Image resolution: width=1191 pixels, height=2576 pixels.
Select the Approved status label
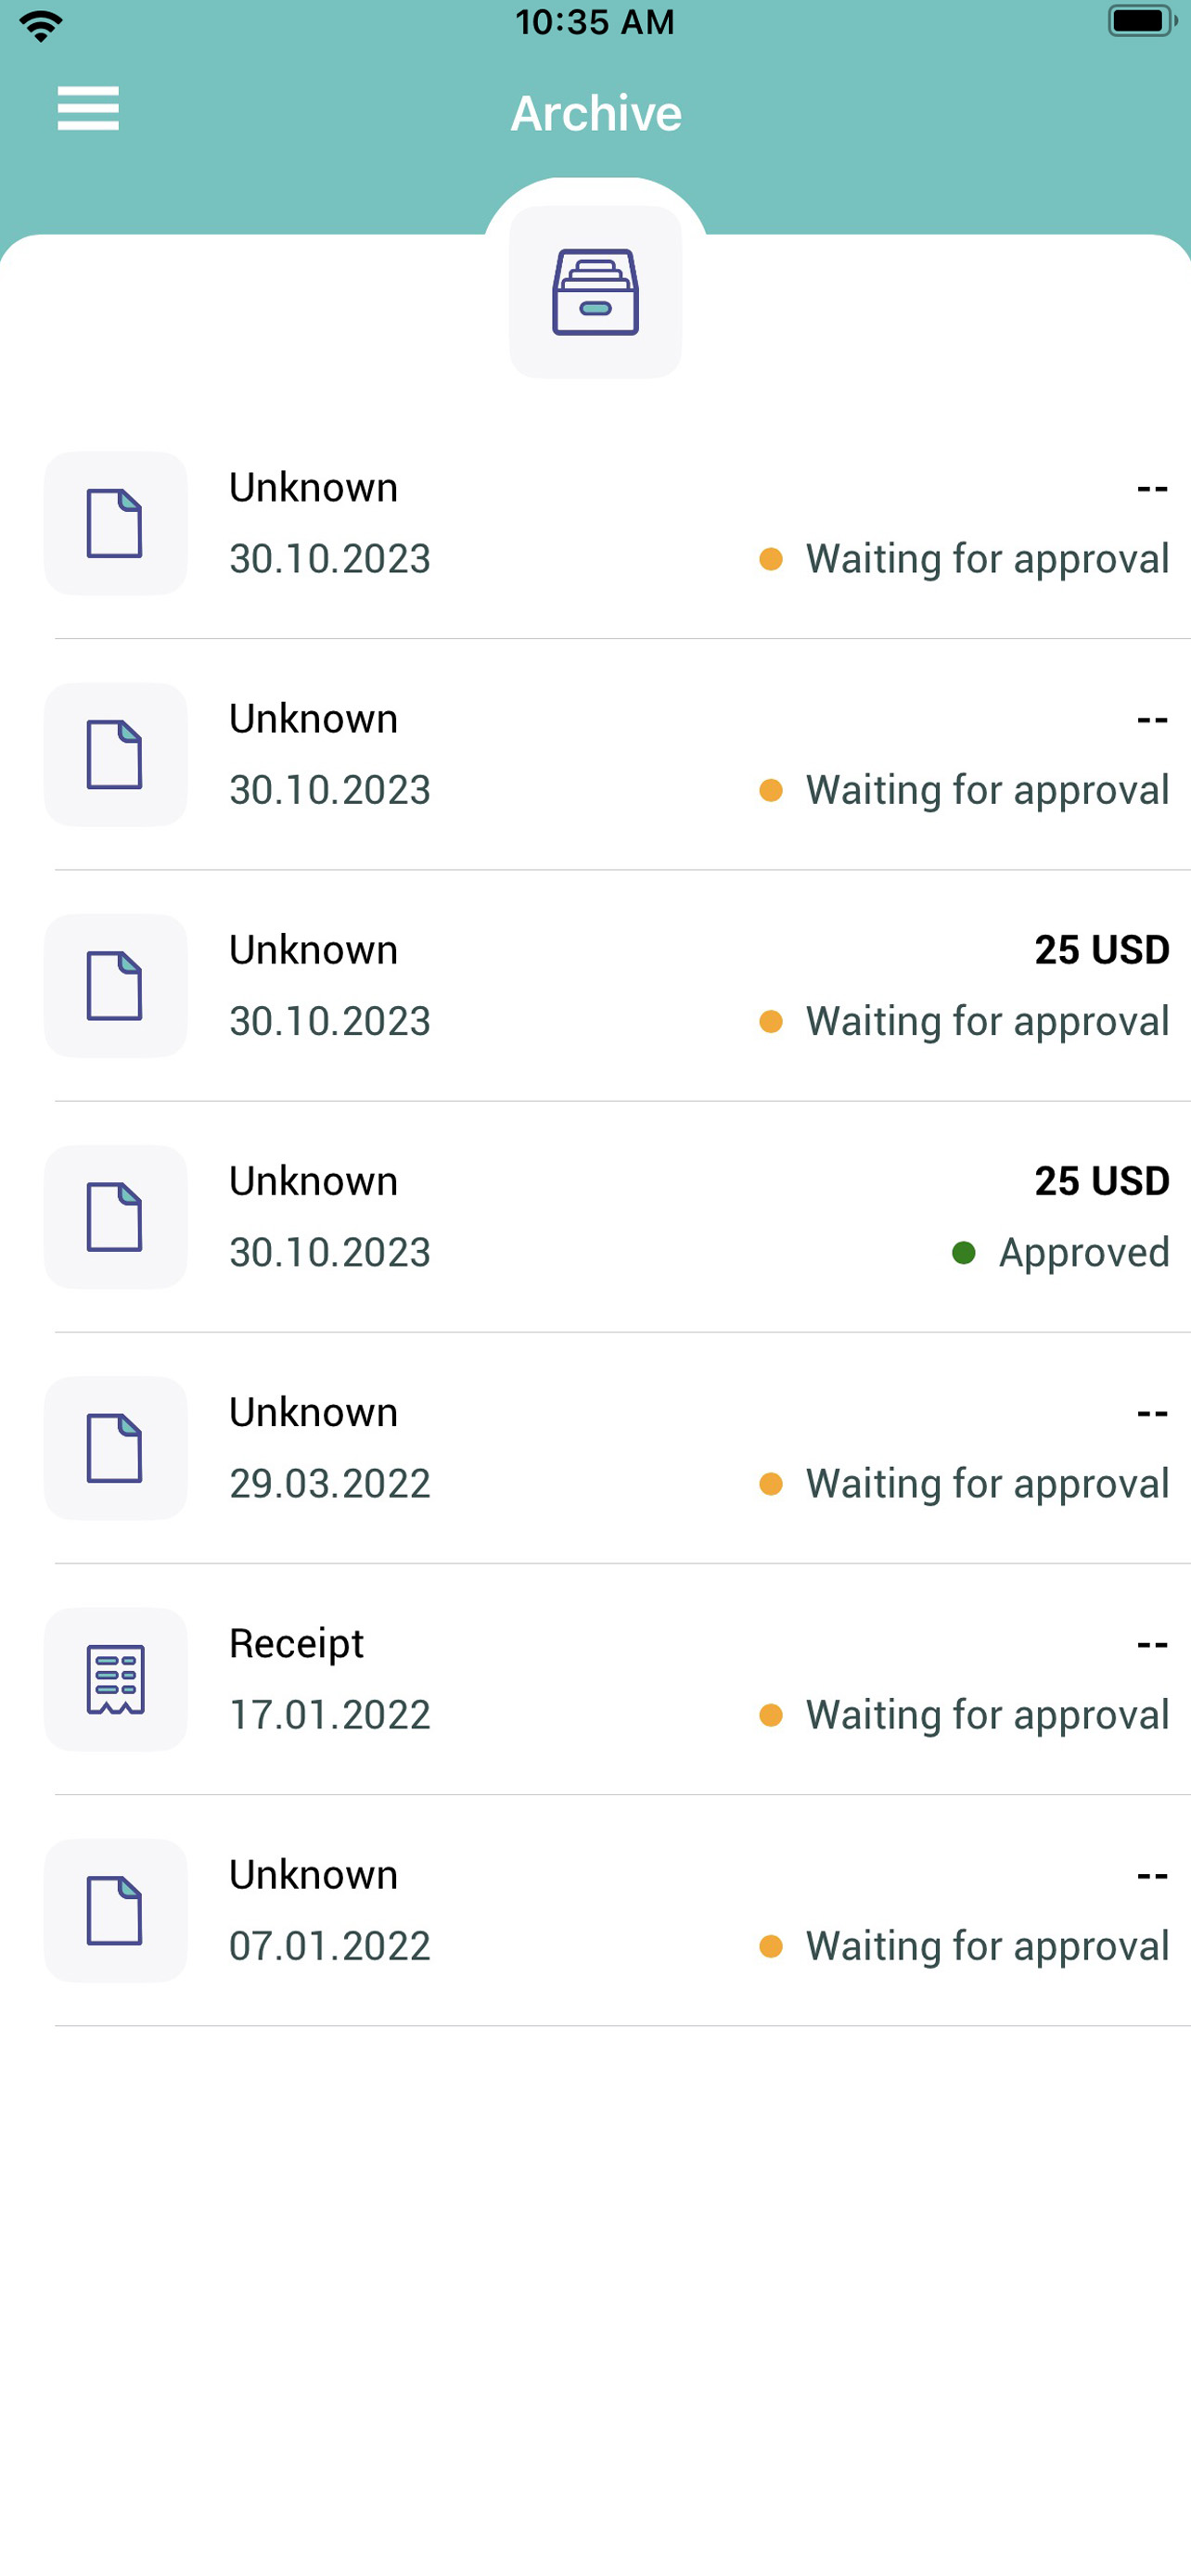(1084, 1252)
